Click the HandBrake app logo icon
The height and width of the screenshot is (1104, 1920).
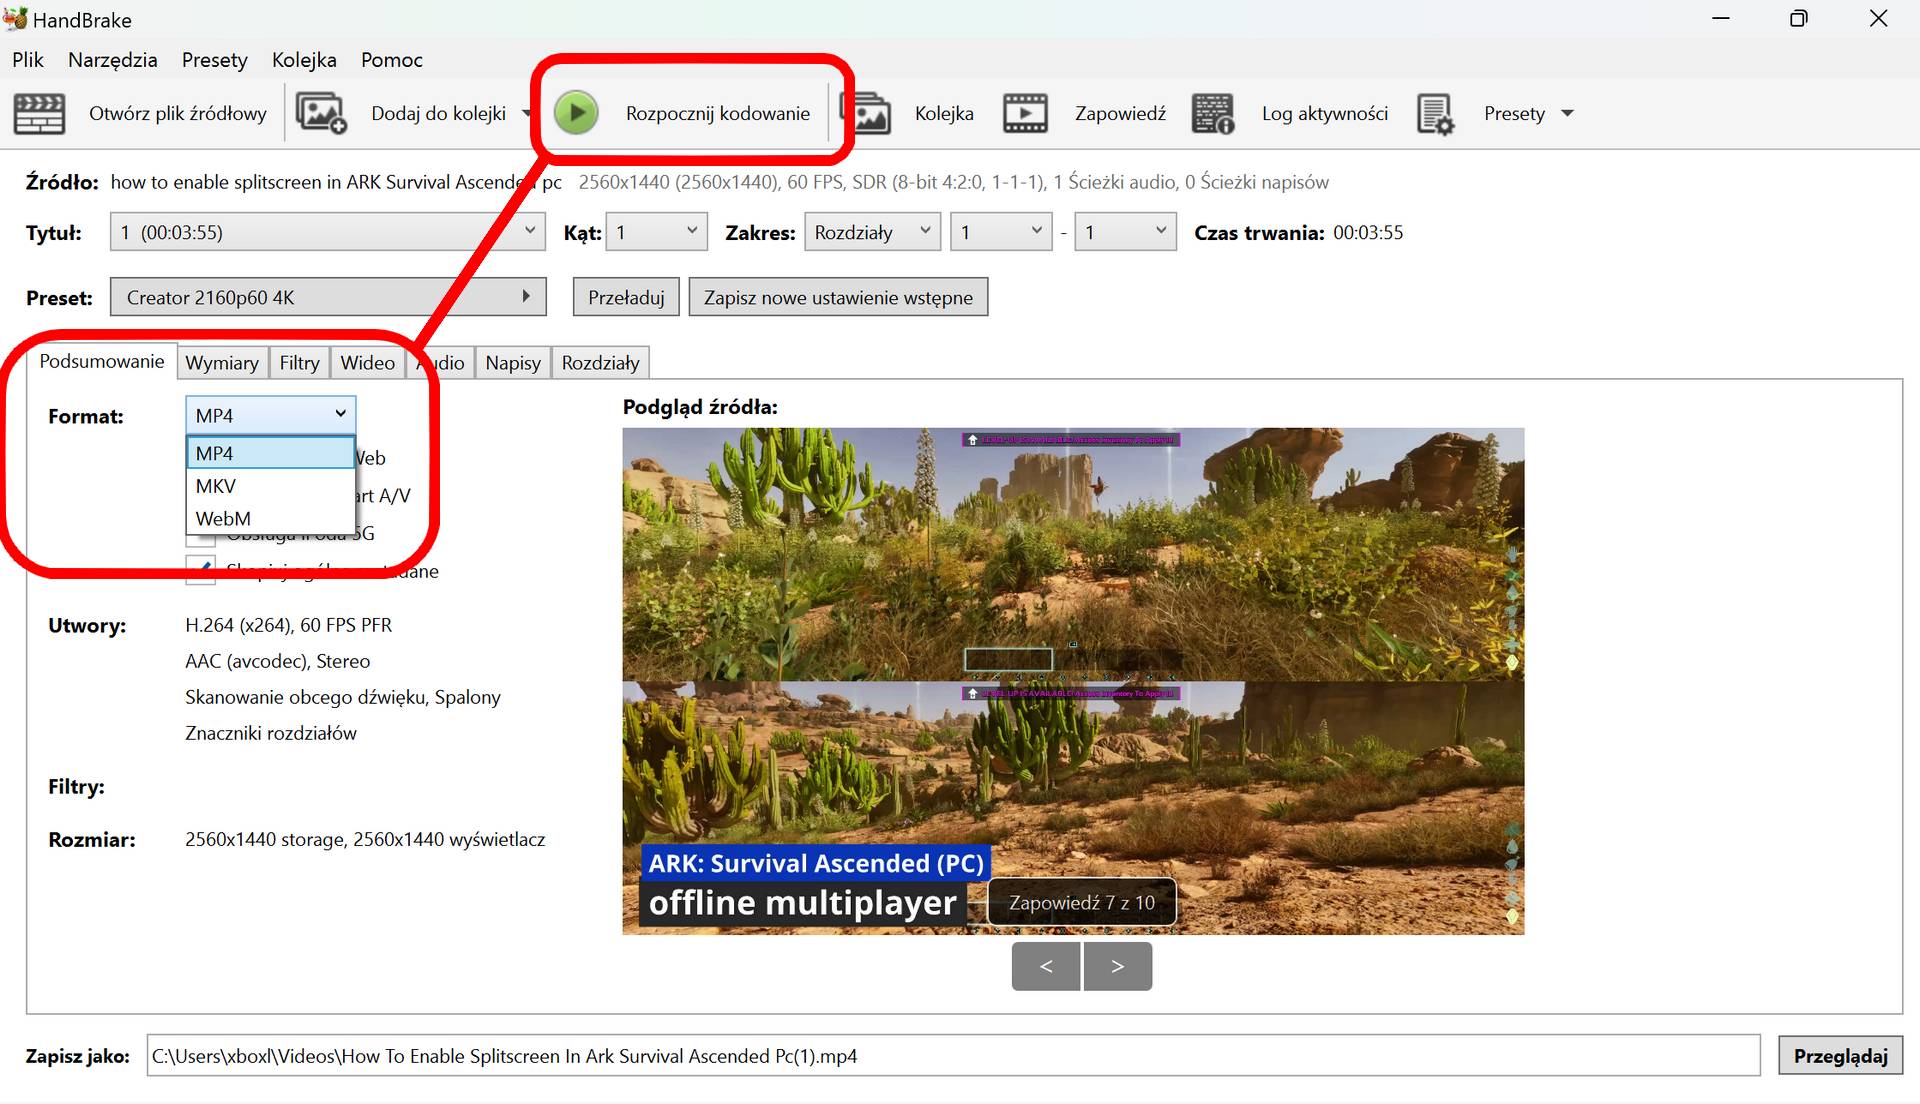click(x=15, y=19)
